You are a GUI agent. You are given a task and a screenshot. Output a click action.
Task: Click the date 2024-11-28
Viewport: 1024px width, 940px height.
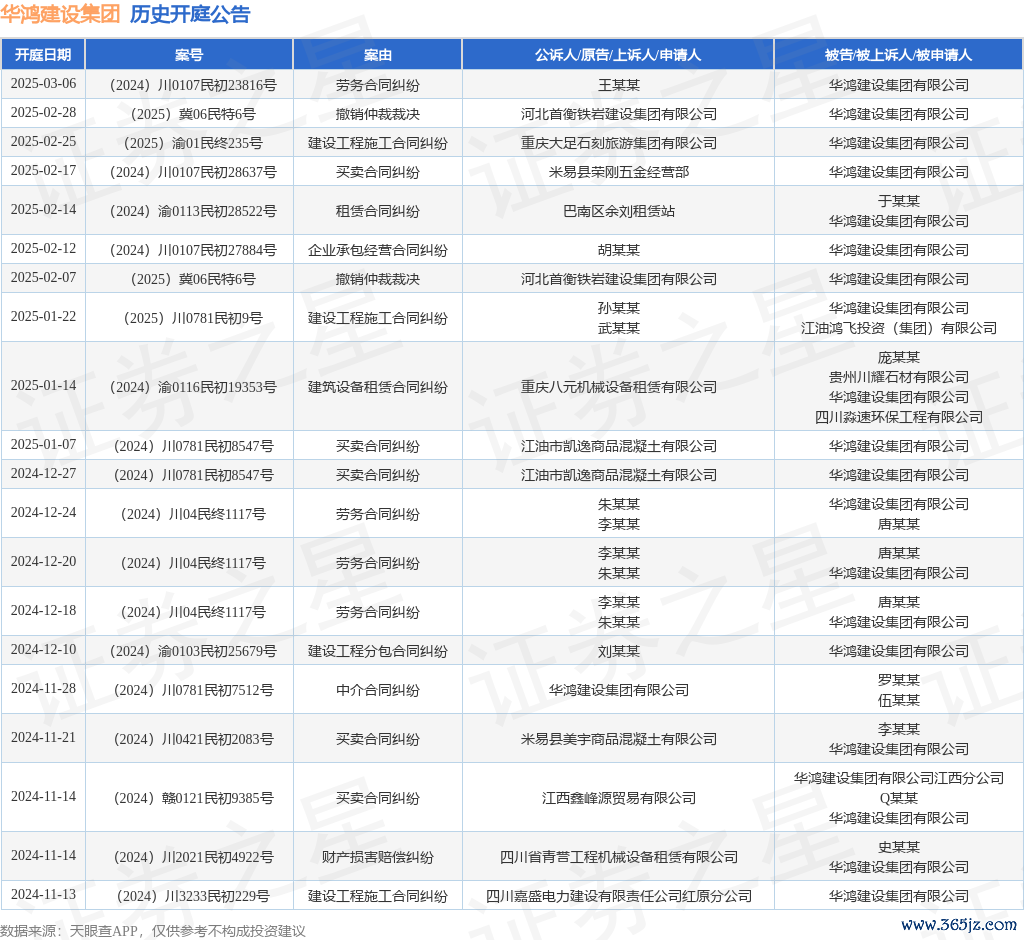pos(43,689)
